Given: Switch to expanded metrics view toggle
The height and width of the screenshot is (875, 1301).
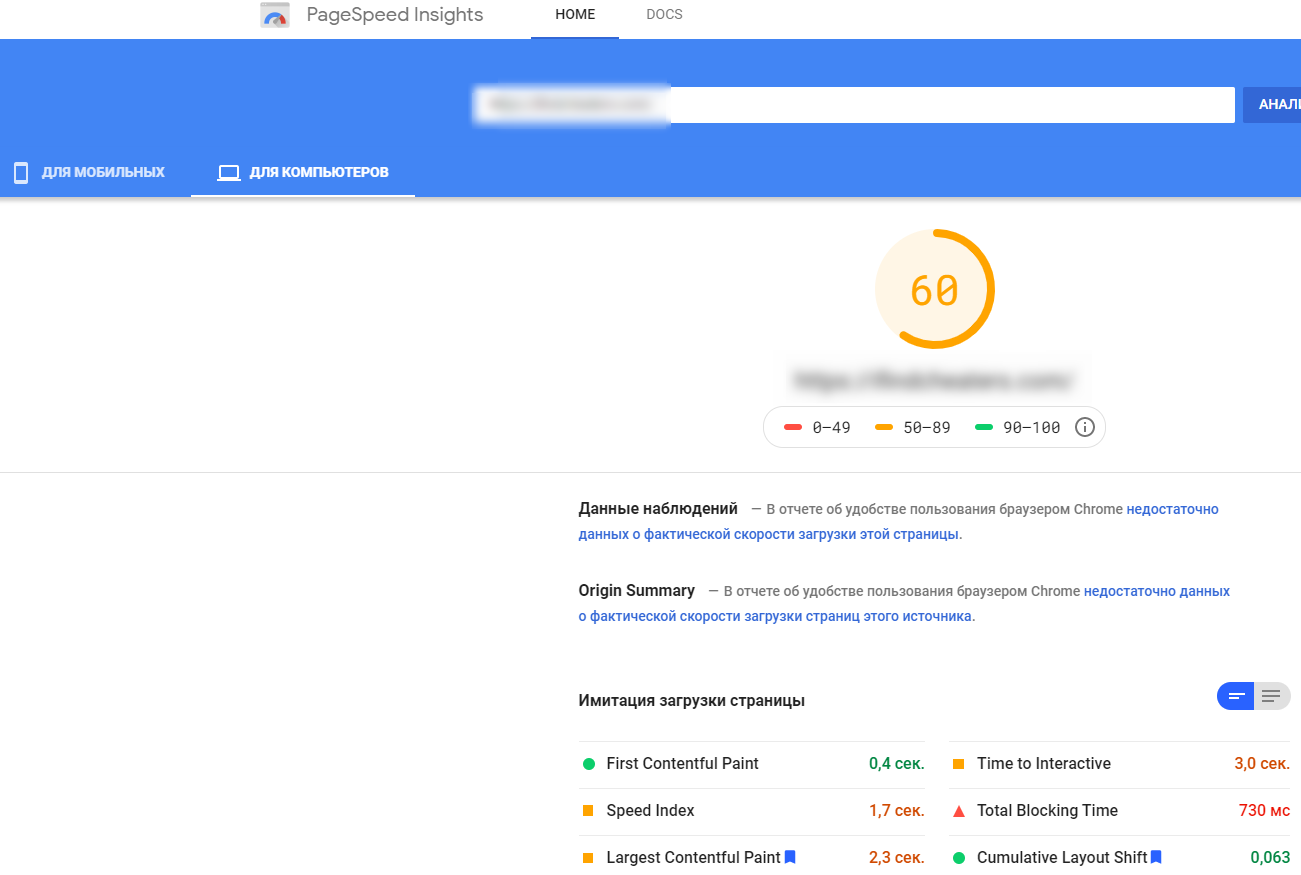Looking at the screenshot, I should point(1272,696).
